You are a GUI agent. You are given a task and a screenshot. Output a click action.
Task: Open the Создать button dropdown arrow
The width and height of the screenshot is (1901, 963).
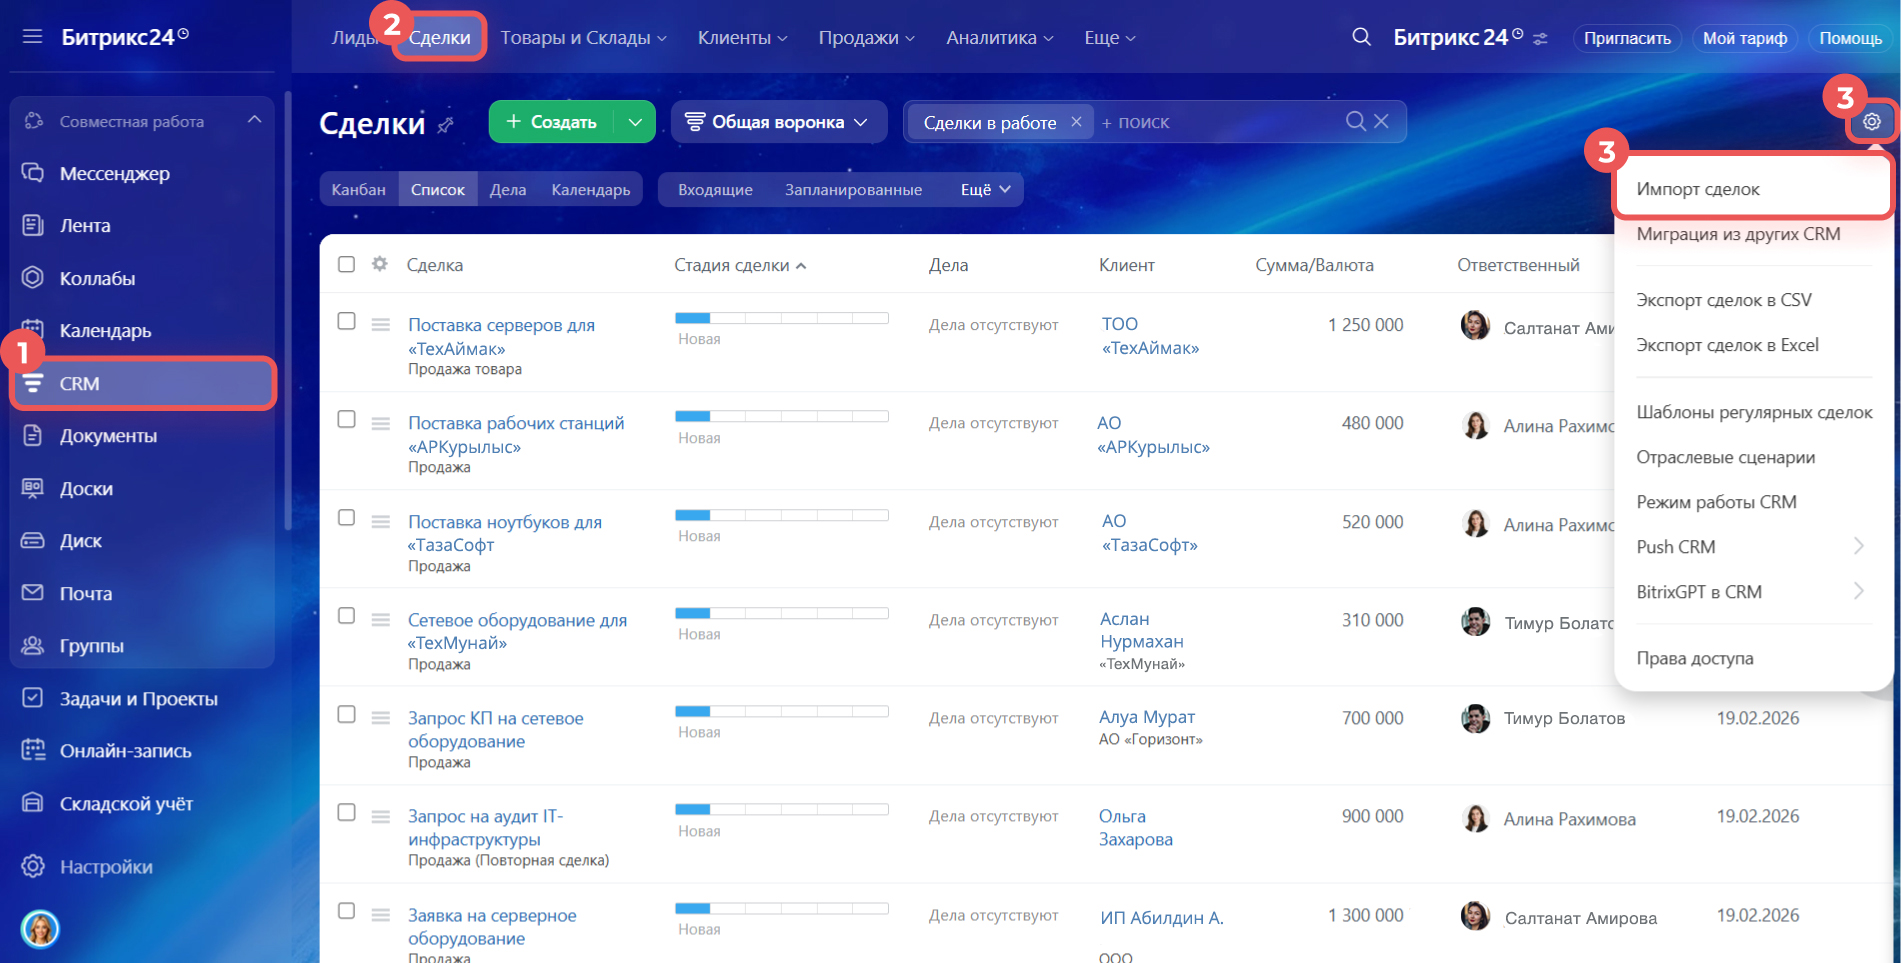635,122
